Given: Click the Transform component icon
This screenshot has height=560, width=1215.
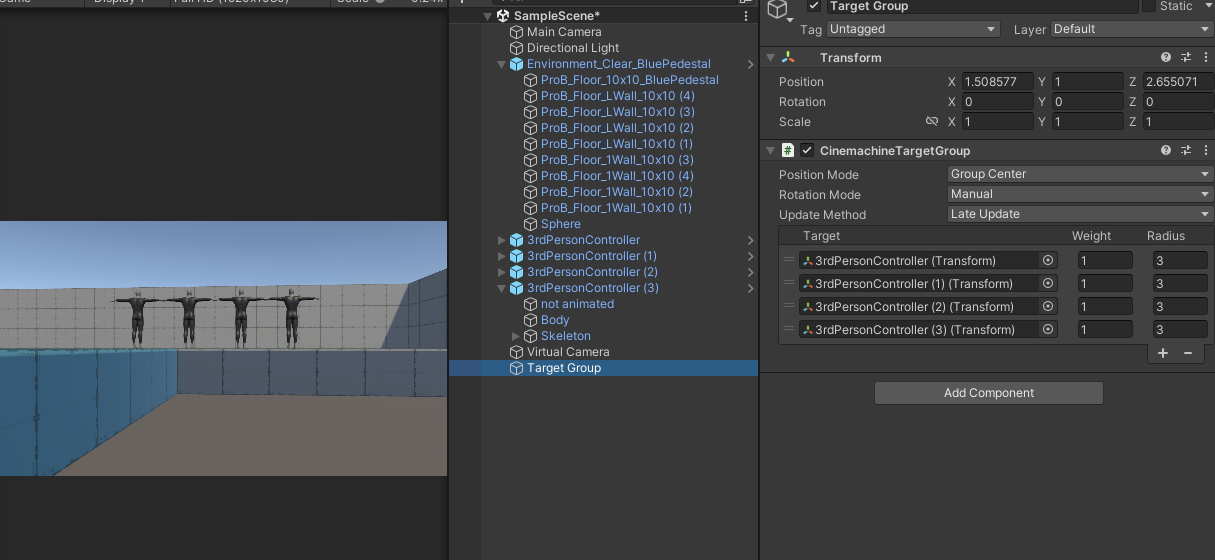Looking at the screenshot, I should (788, 58).
